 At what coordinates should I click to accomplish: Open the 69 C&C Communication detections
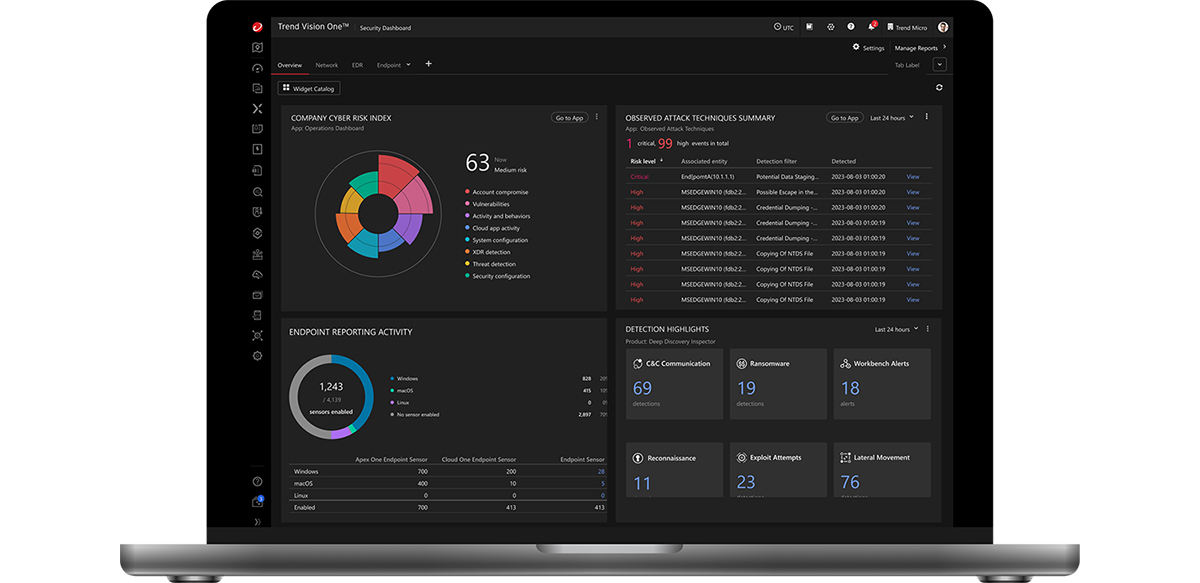(642, 388)
